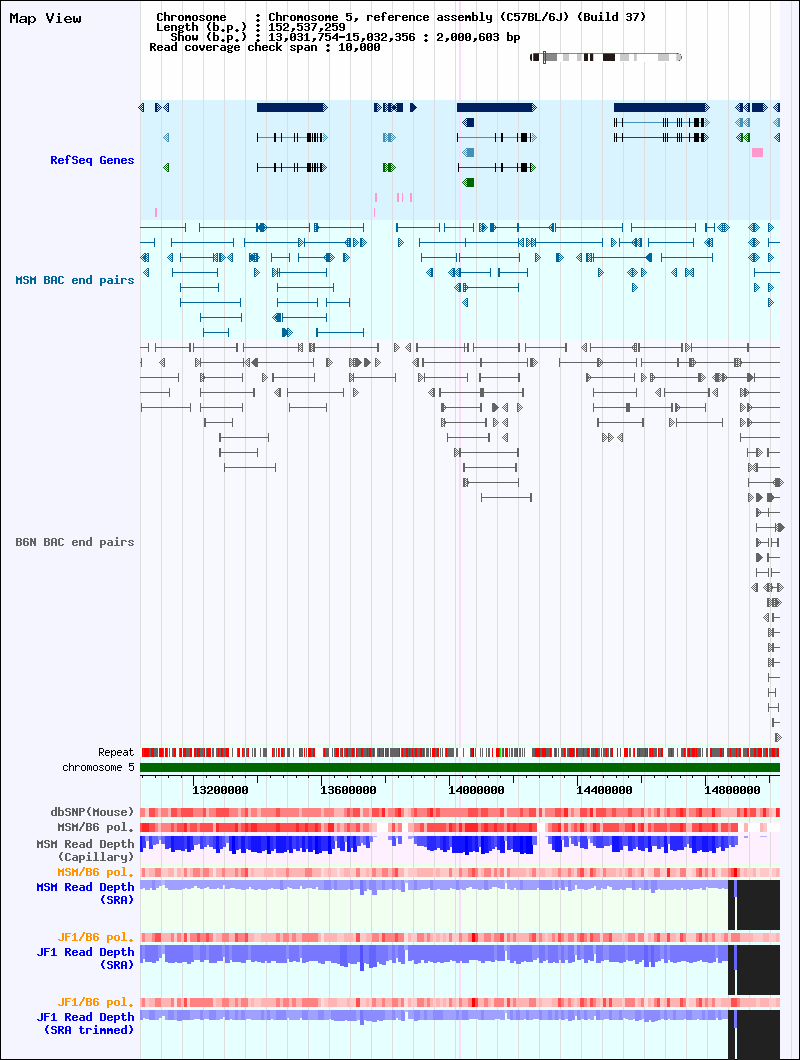This screenshot has height=1060, width=800.
Task: Click JF1/B6 pol. label above JF1 Read Depth (SRA)
Action: (x=96, y=937)
